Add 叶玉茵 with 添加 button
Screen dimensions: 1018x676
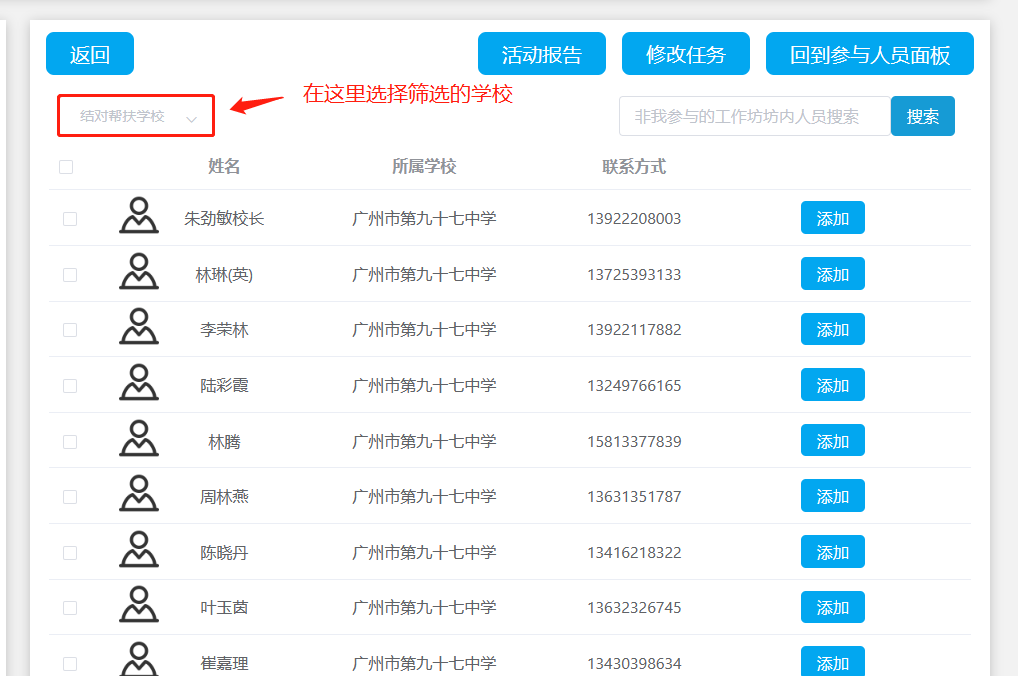(x=832, y=607)
